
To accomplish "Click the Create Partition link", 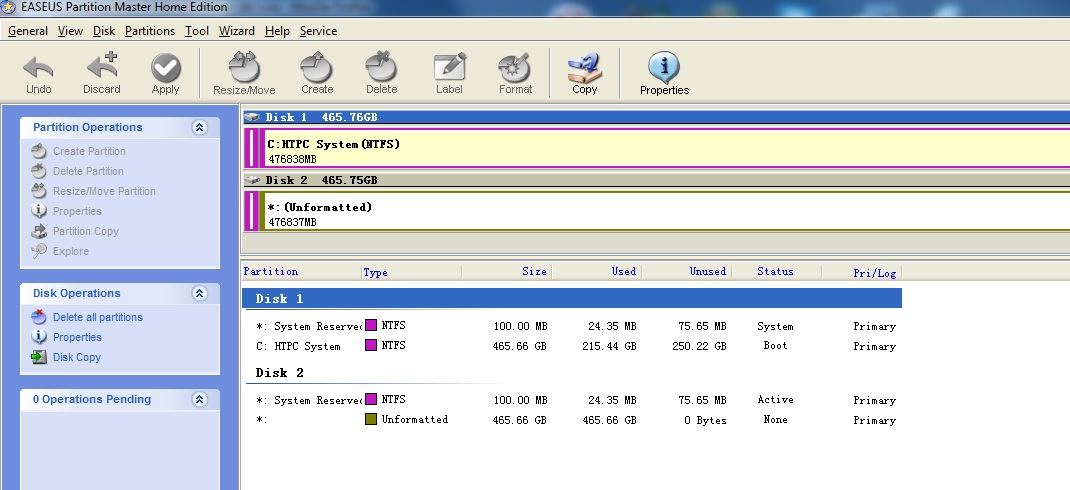I will pos(89,152).
